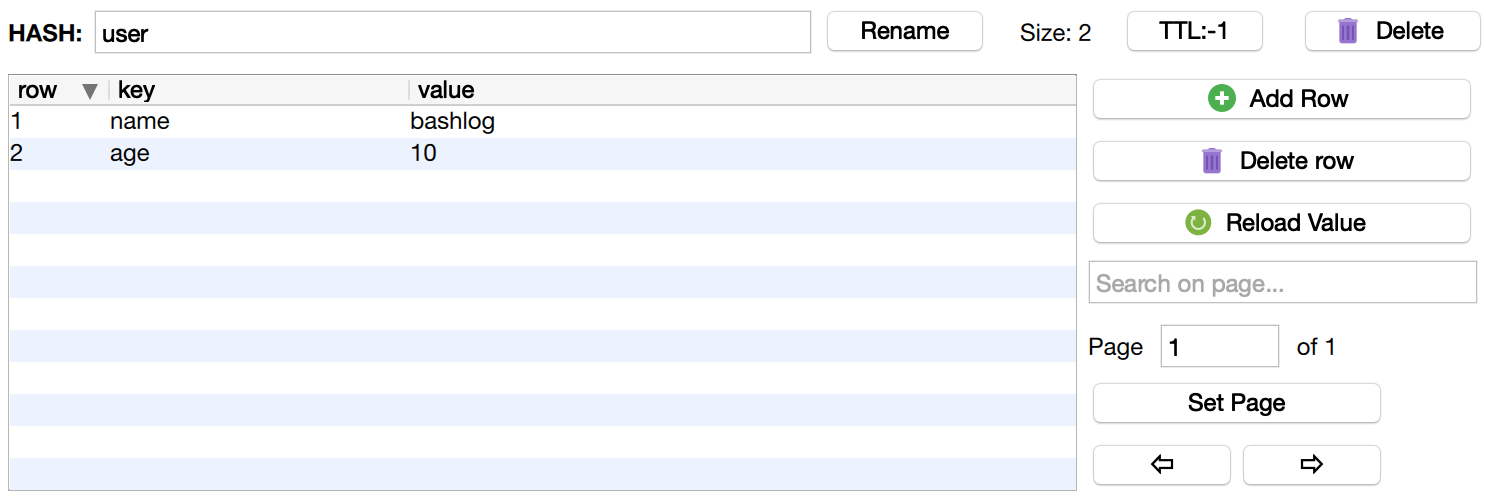Screen dimensions: 1486x496
Task: Click the bashlog value cell
Action: click(452, 122)
